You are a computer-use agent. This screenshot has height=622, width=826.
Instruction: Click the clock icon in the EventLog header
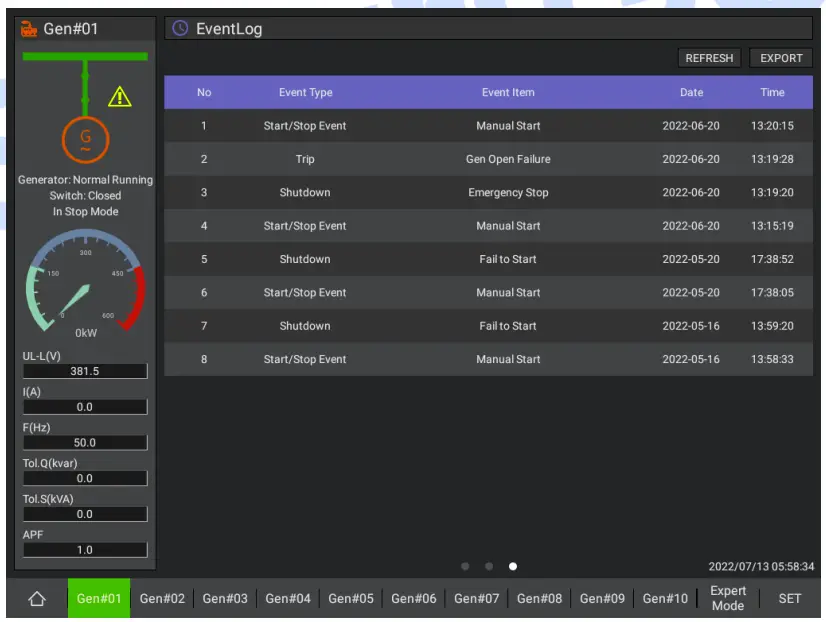(x=179, y=29)
